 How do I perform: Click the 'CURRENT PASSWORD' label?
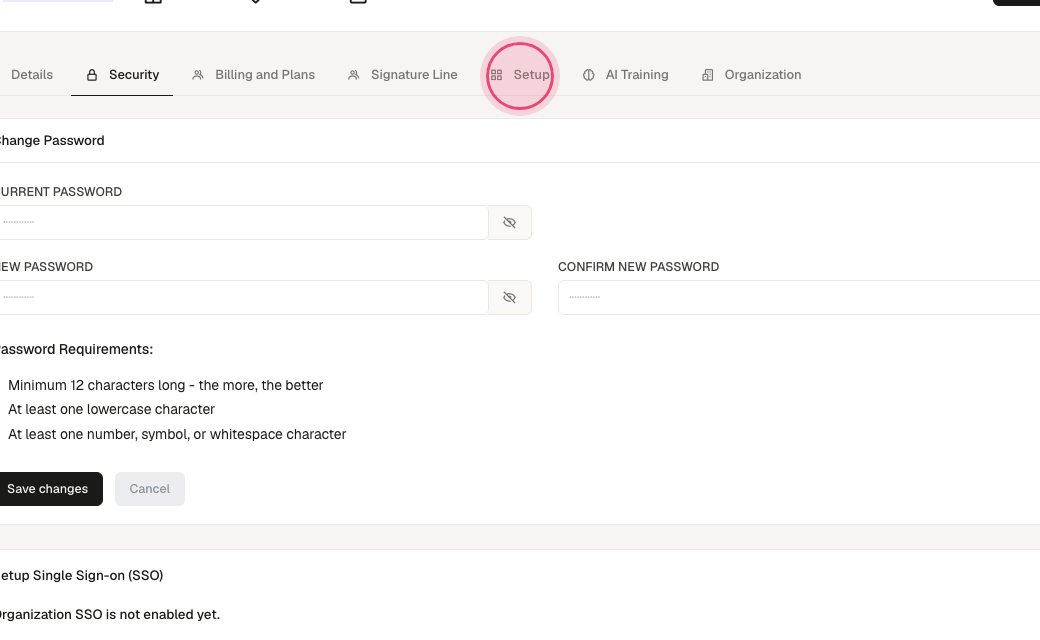60,192
